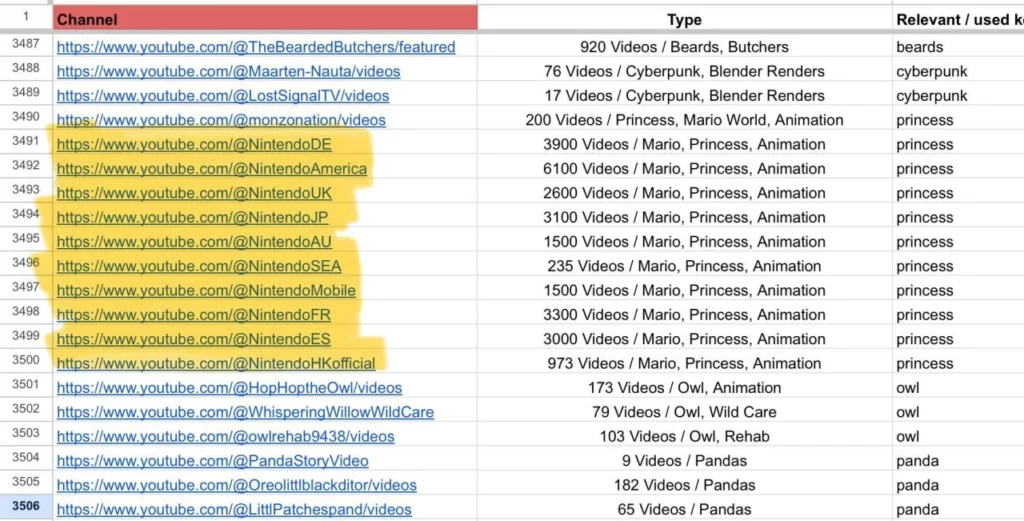The width and height of the screenshot is (1024, 521).
Task: Select row header 3500
Action: click(26, 360)
